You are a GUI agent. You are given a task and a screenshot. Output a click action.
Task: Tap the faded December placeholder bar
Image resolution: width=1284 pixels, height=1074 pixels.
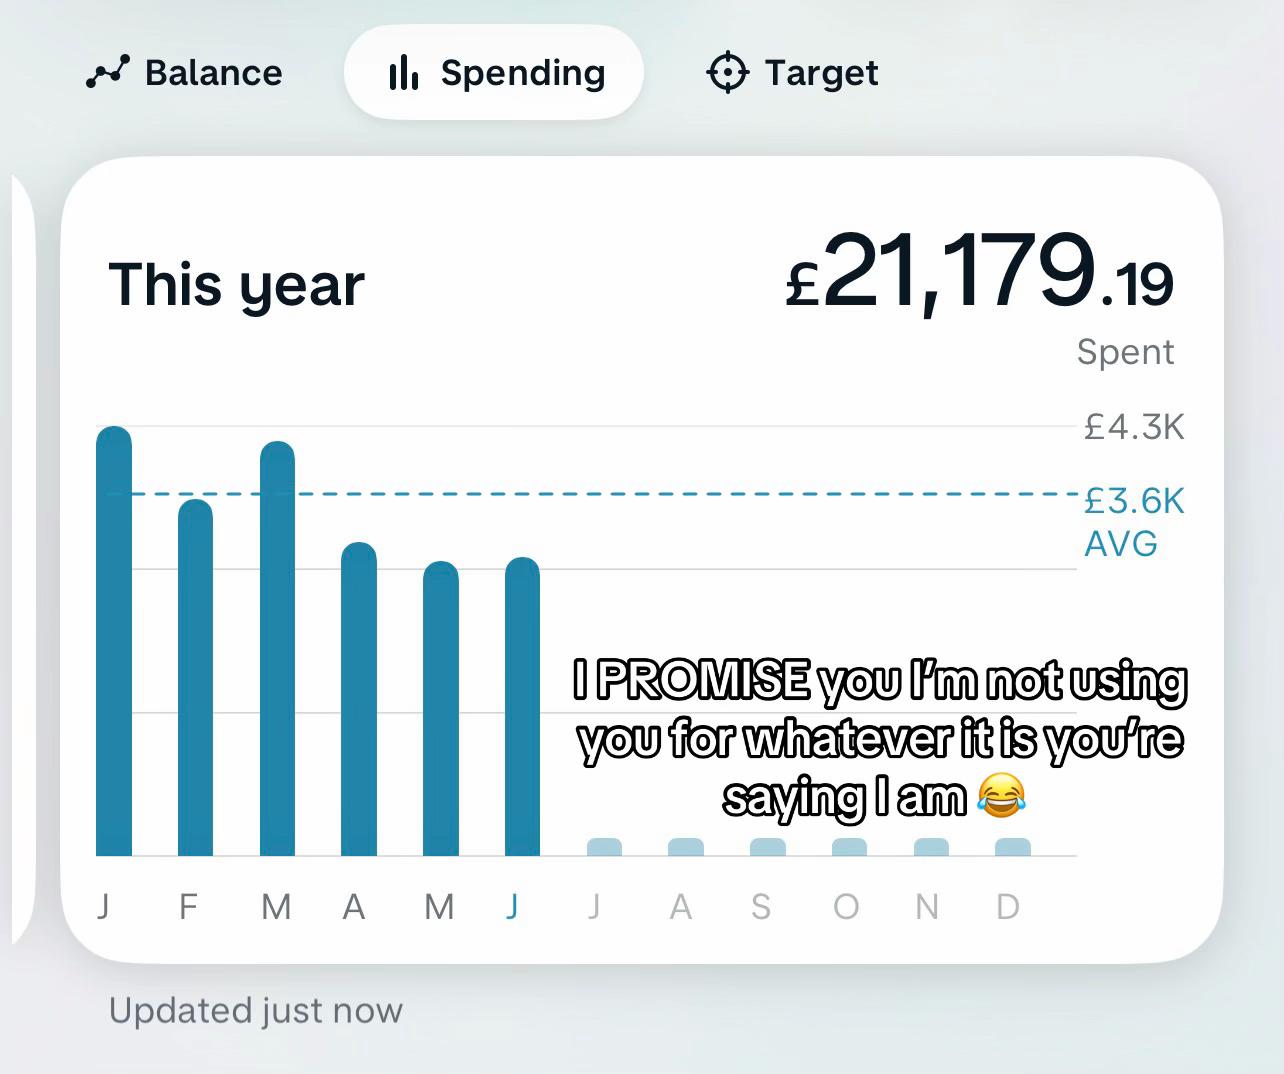[x=1013, y=847]
